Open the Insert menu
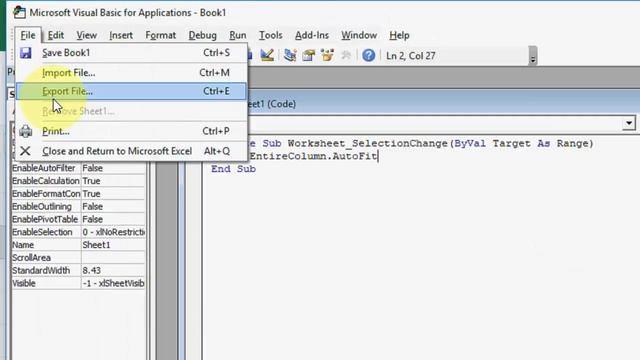The width and height of the screenshot is (640, 360). point(121,35)
